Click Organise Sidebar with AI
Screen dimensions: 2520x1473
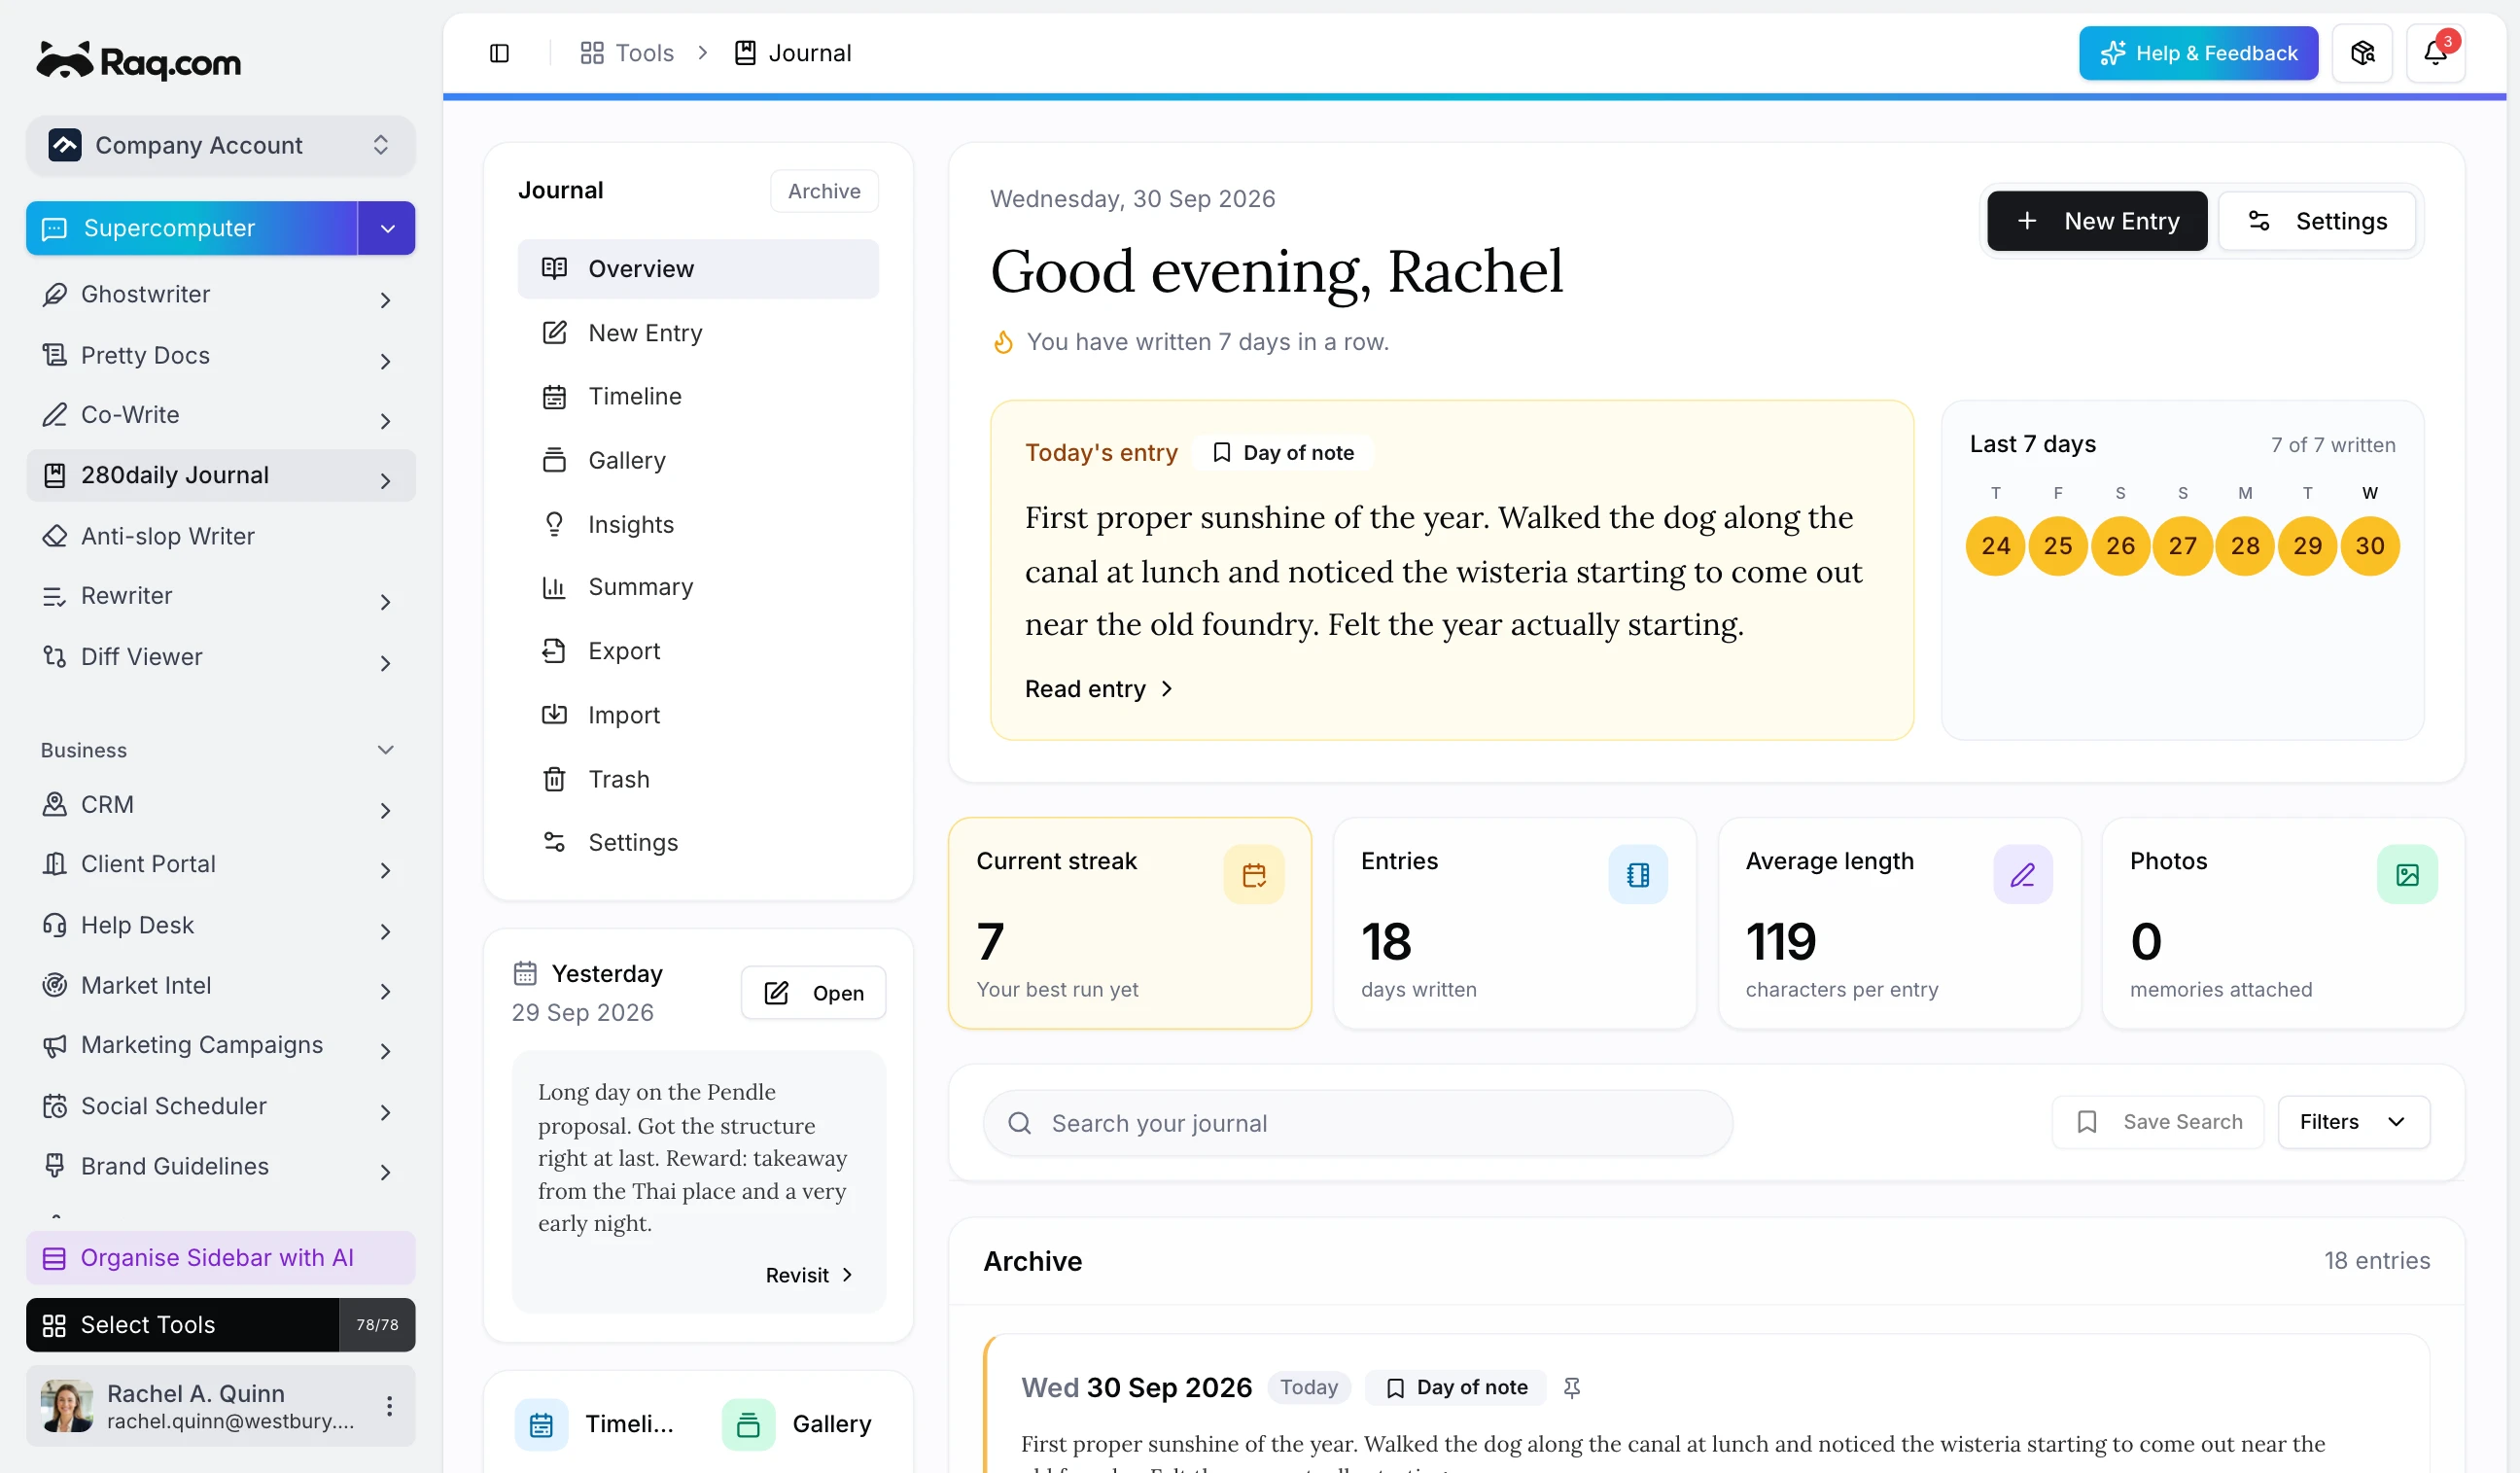[x=220, y=1258]
